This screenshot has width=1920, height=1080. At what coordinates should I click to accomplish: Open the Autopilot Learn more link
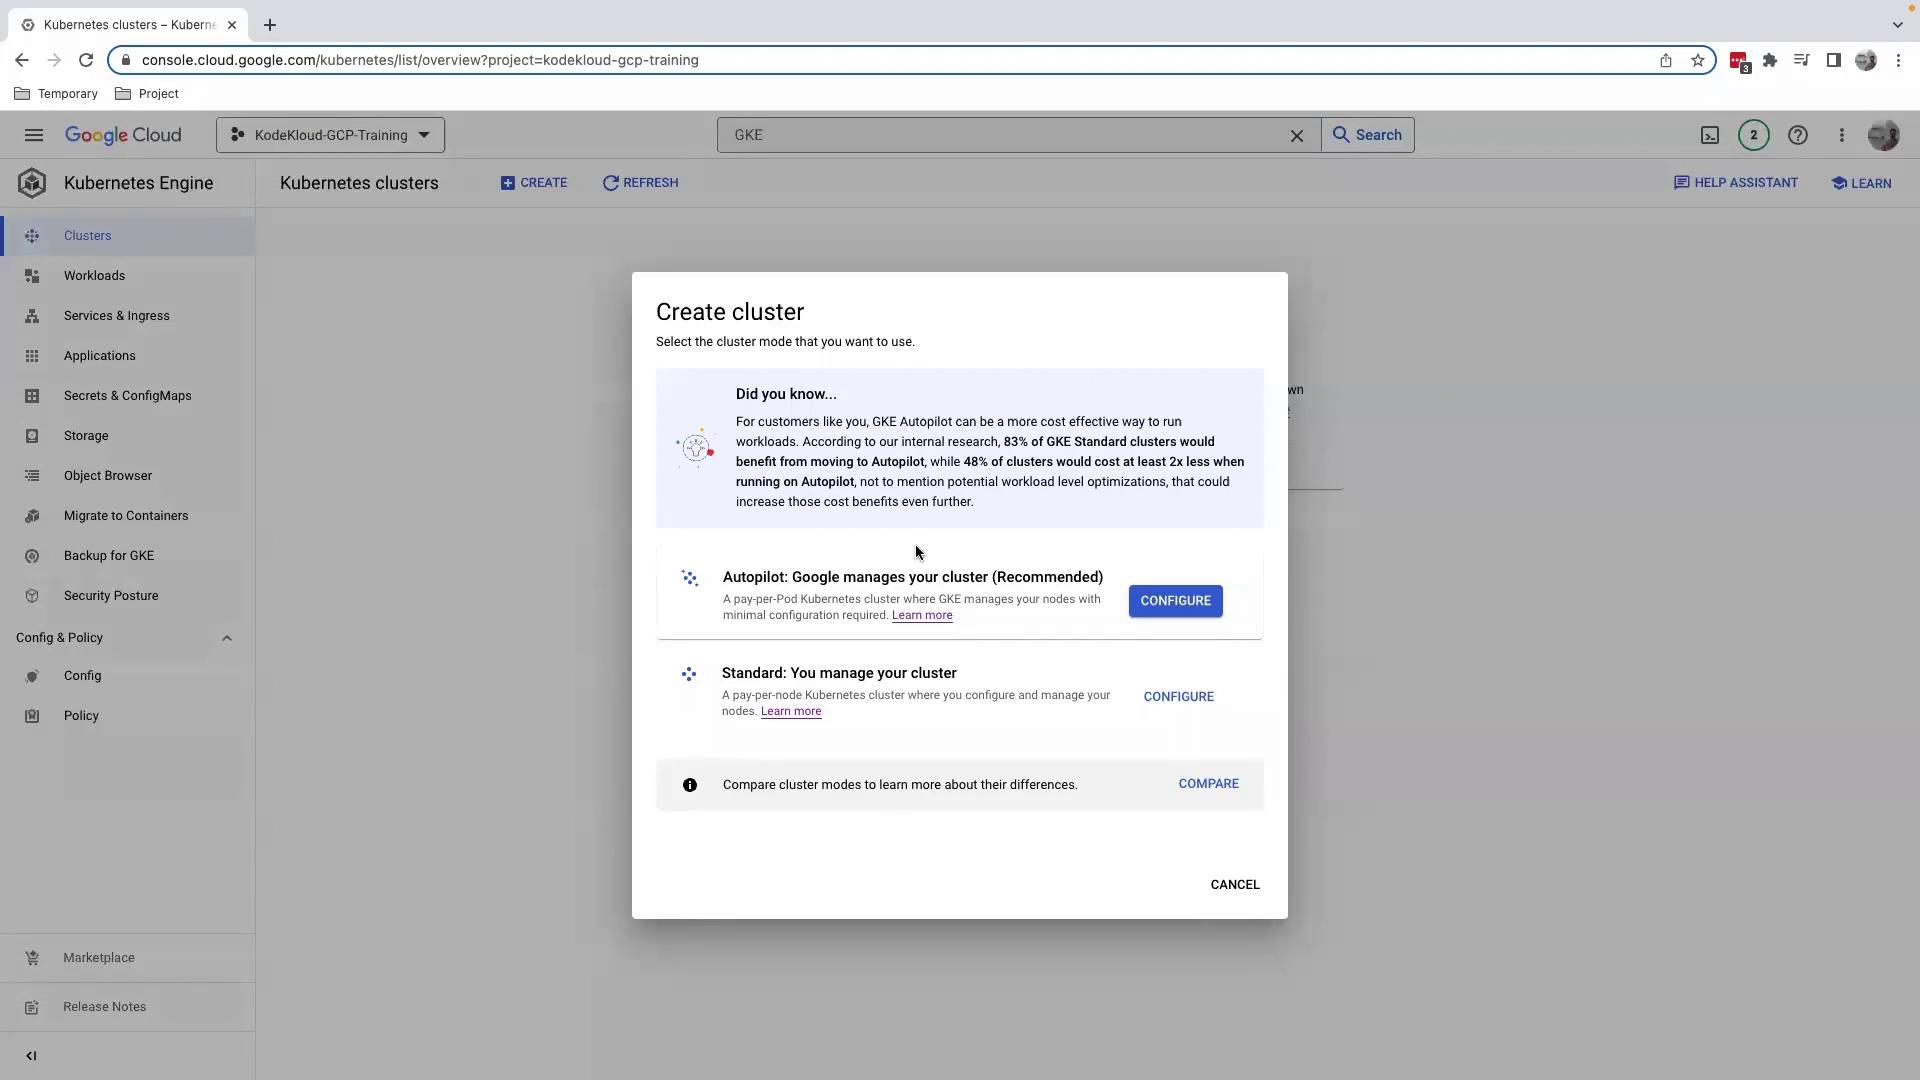[921, 616]
